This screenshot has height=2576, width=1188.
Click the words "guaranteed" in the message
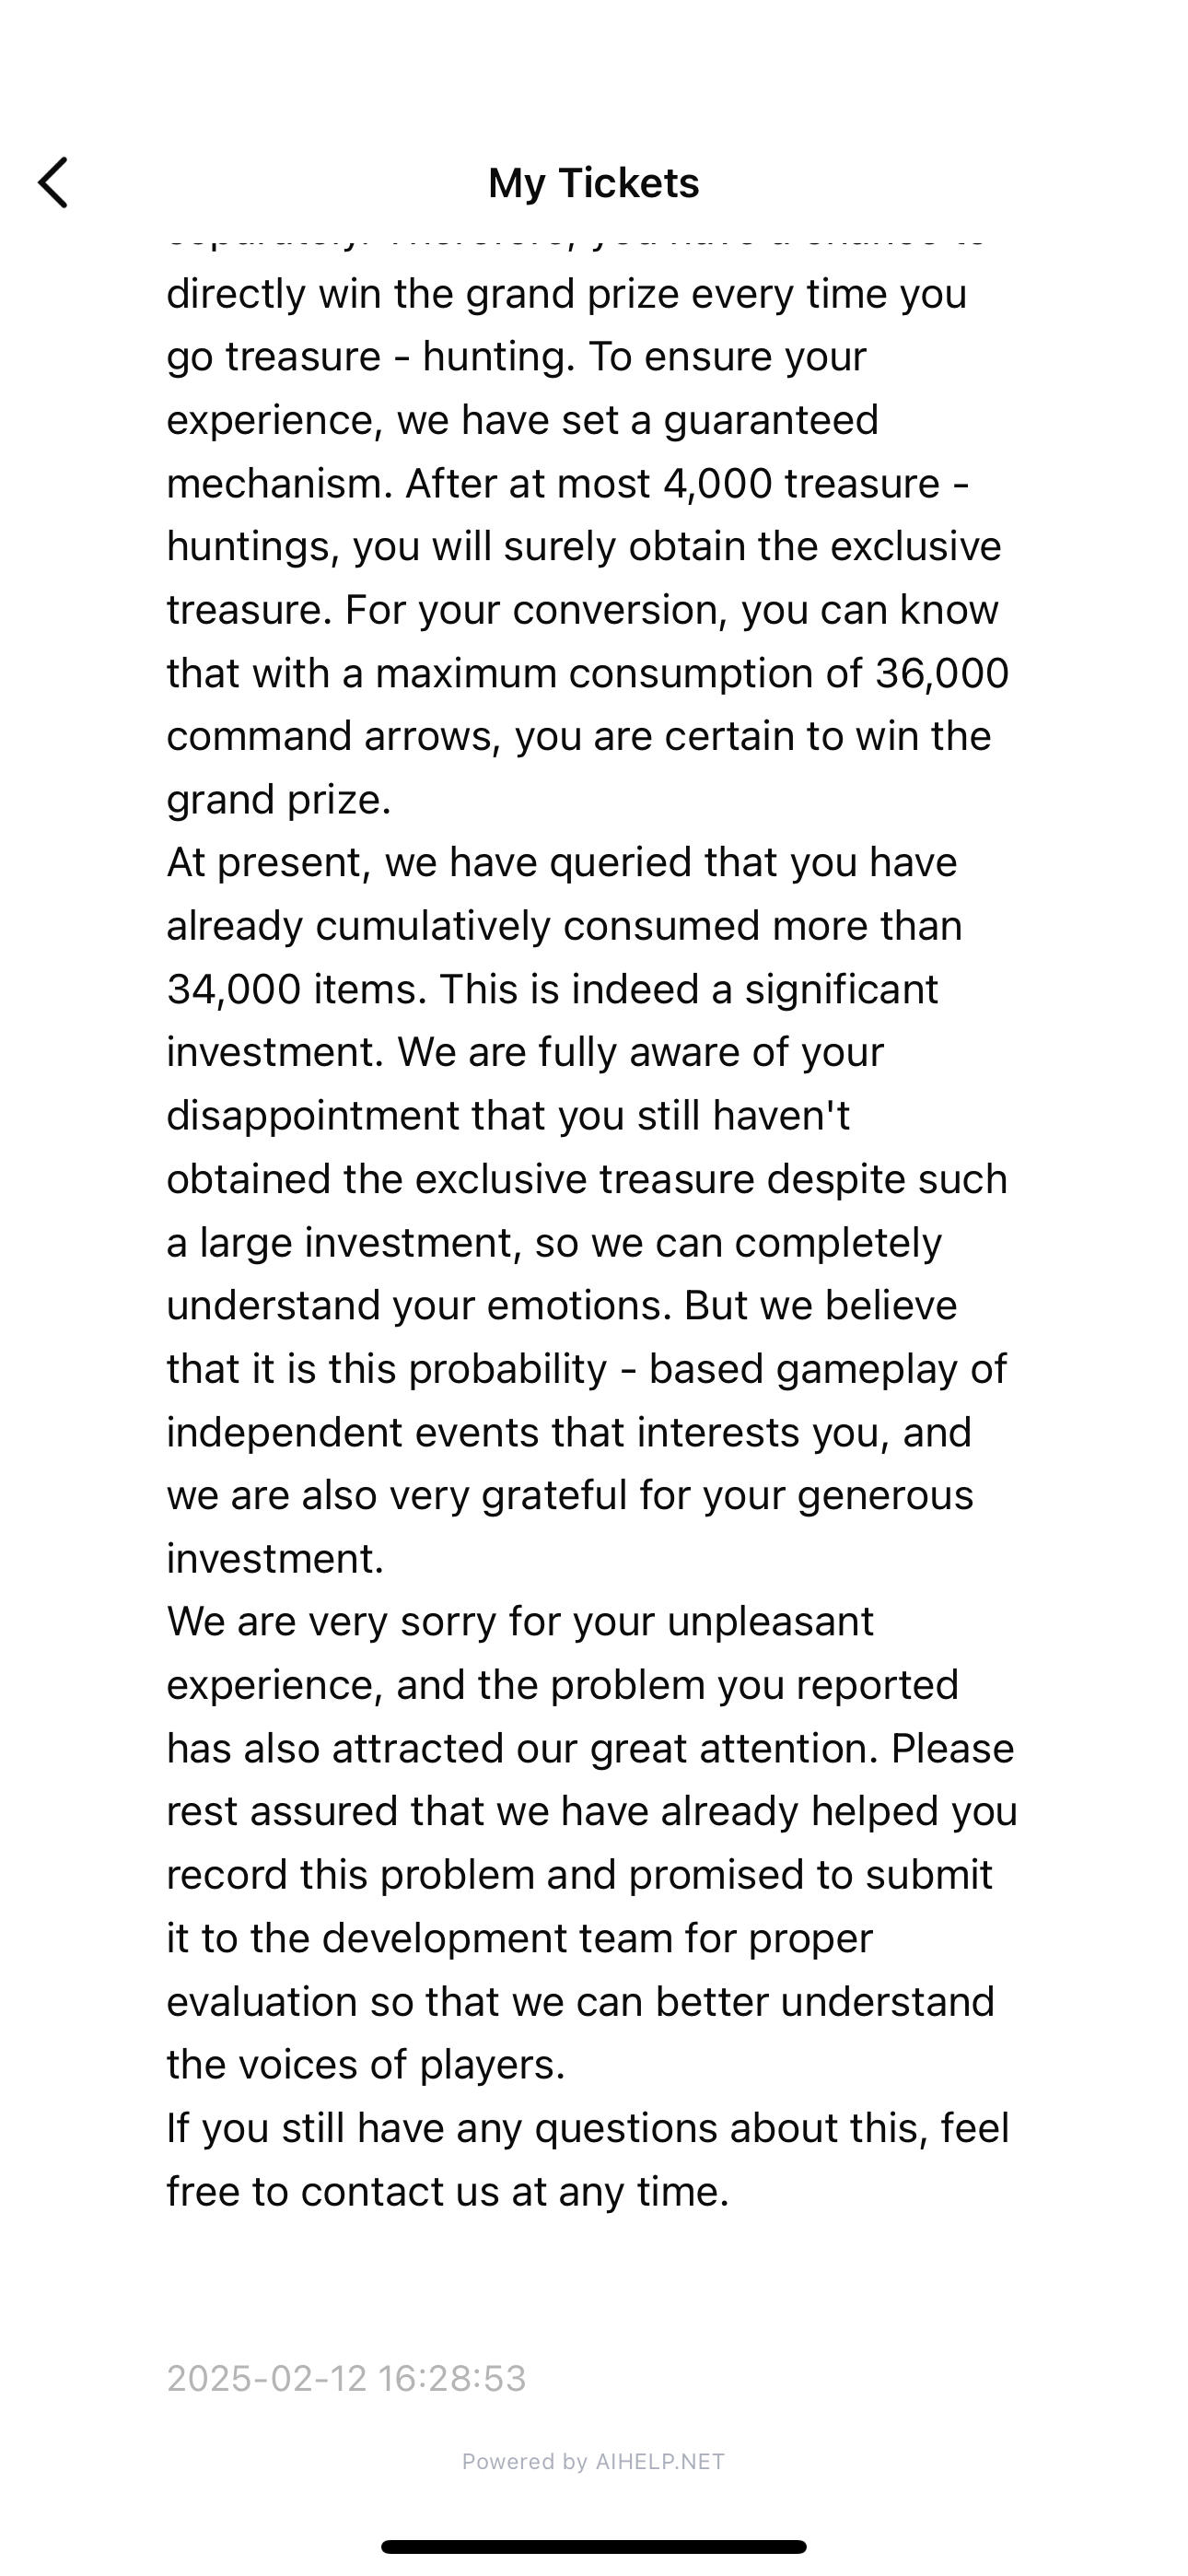pos(771,420)
